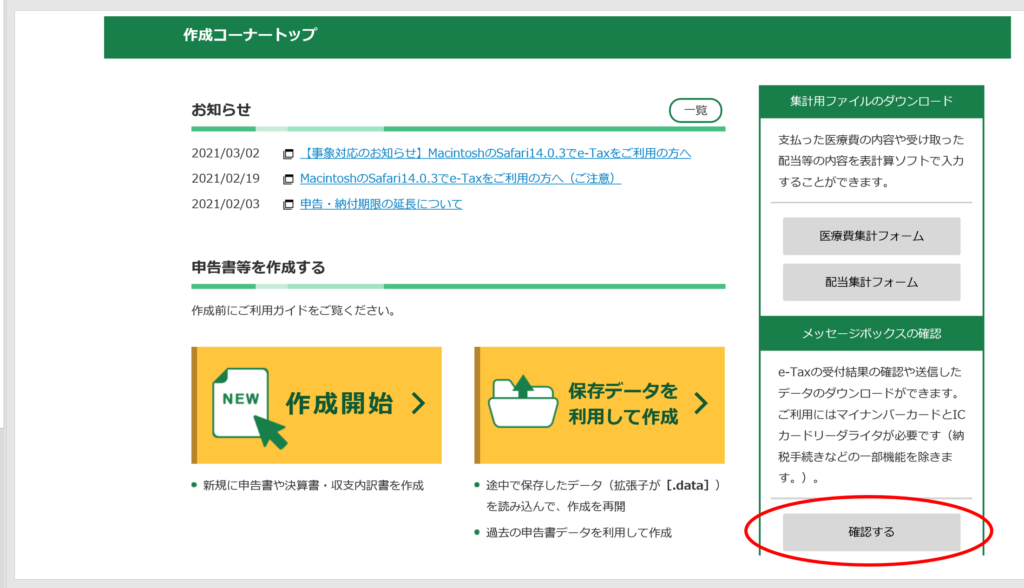Click the 途中で保存したデータ bullet text
The image size is (1024, 588).
[603, 496]
